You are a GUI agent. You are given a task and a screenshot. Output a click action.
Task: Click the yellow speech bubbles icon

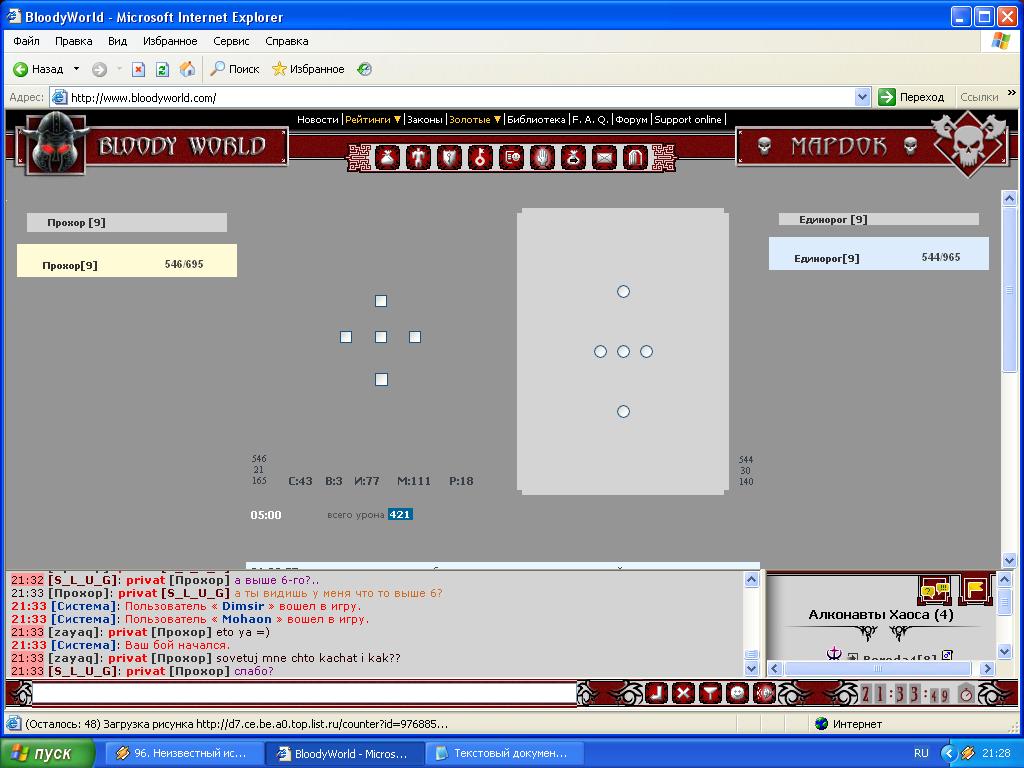[935, 590]
